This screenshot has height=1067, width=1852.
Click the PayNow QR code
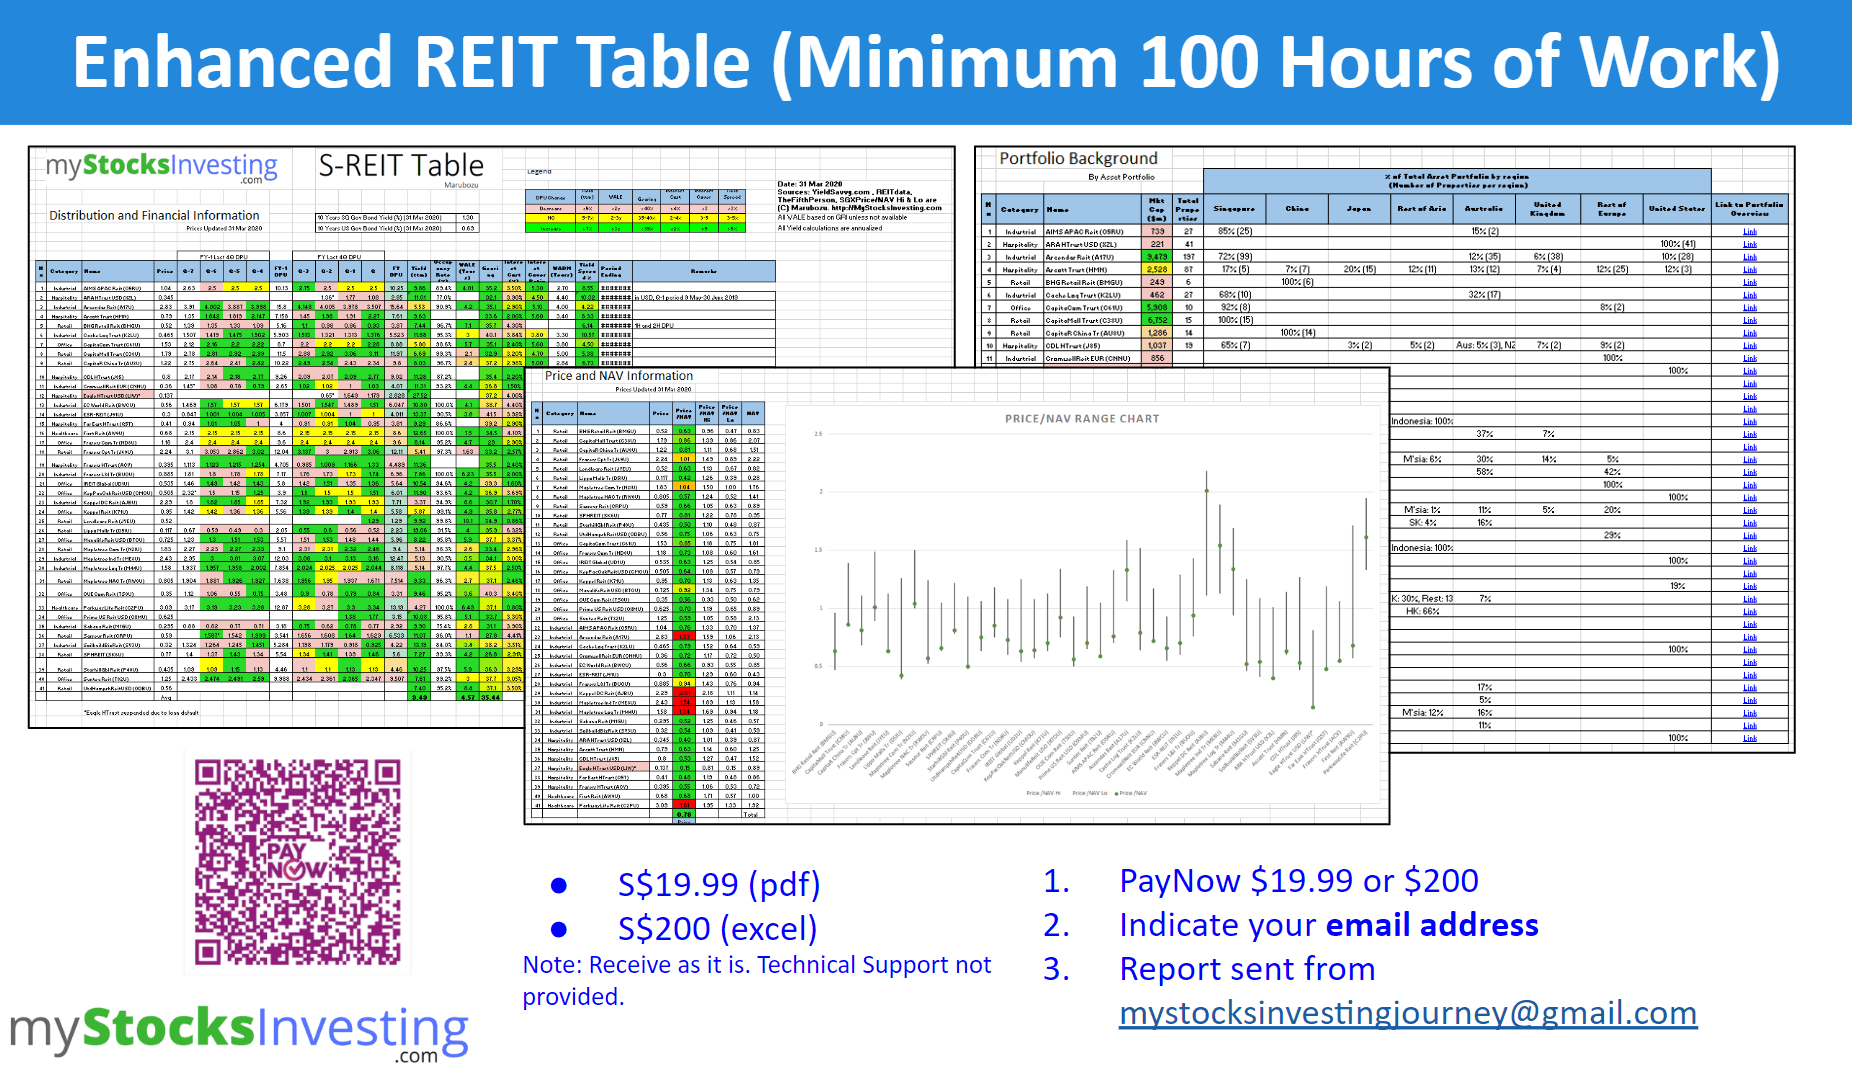(x=297, y=862)
